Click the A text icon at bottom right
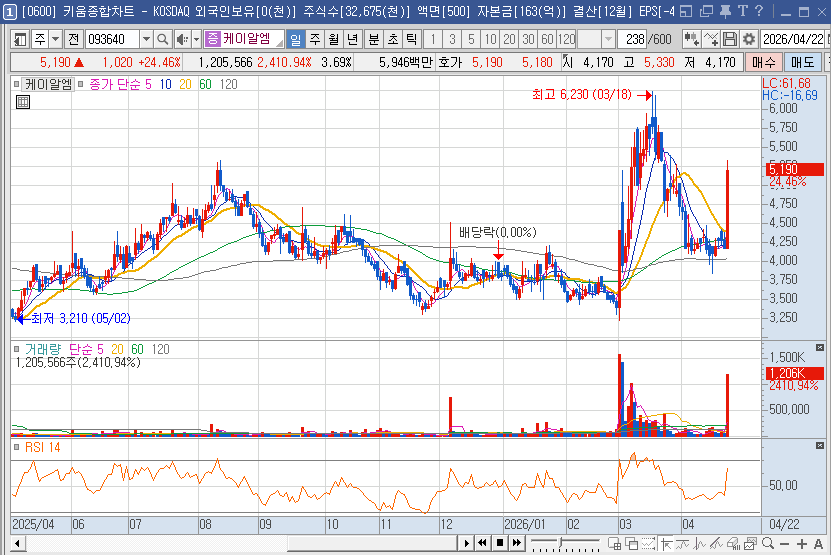The width and height of the screenshot is (831, 555). click(818, 544)
